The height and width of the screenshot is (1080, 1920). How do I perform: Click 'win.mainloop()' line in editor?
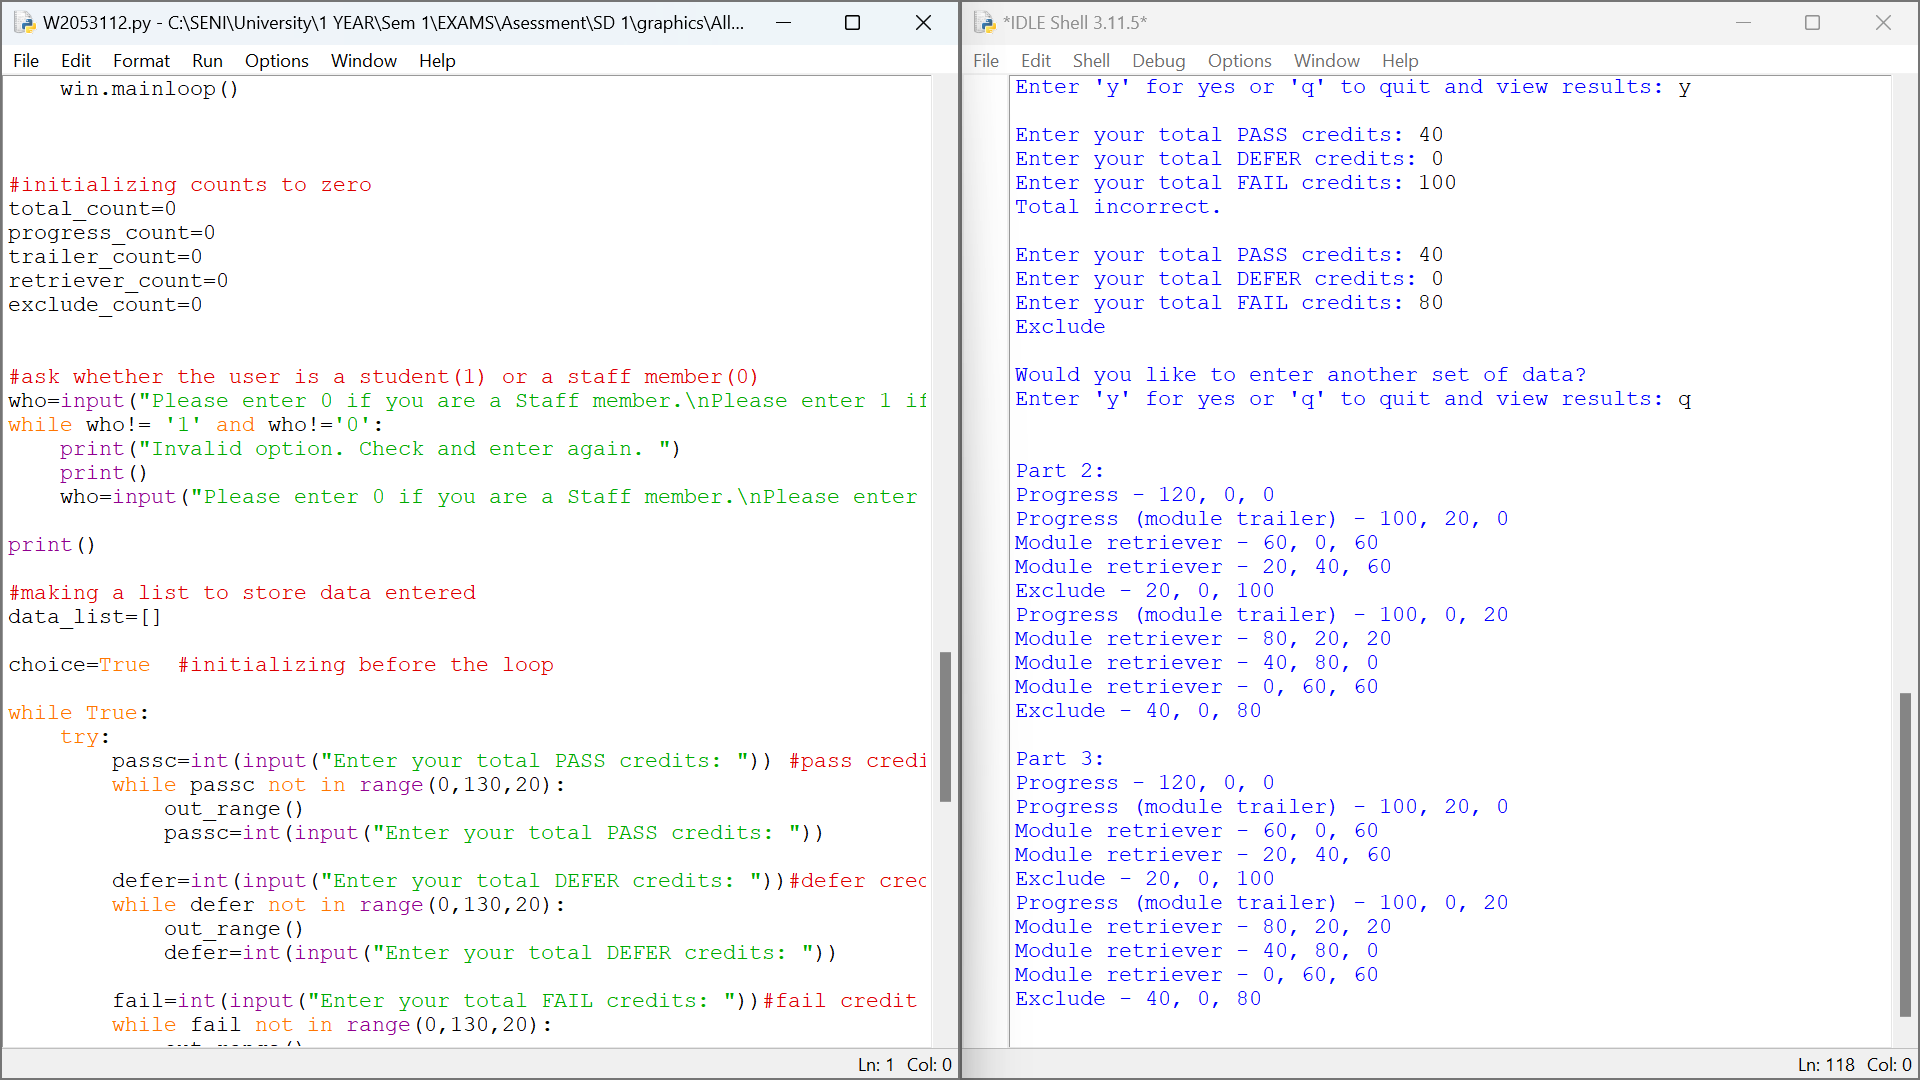[x=149, y=89]
